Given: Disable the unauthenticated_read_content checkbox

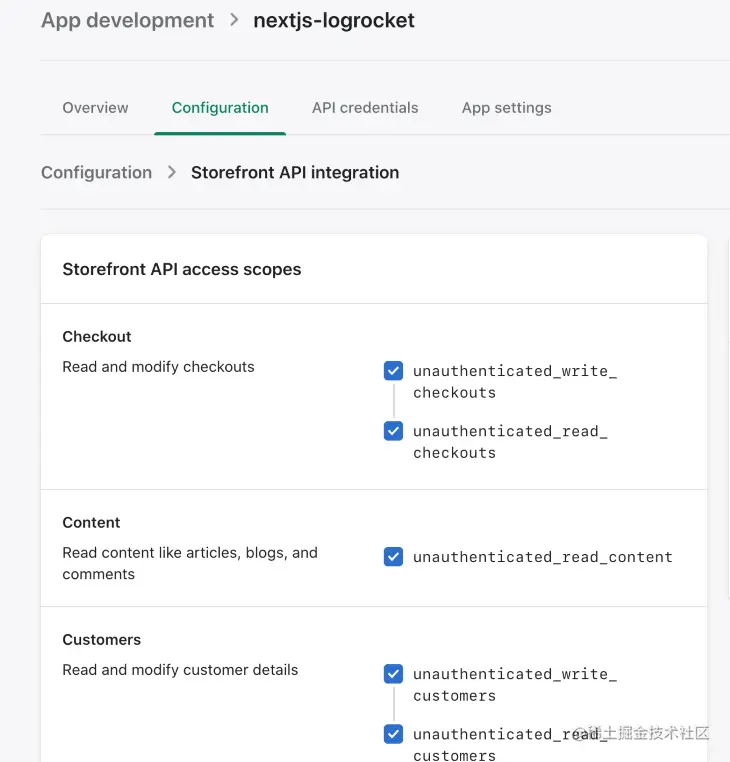Looking at the screenshot, I should [x=393, y=557].
